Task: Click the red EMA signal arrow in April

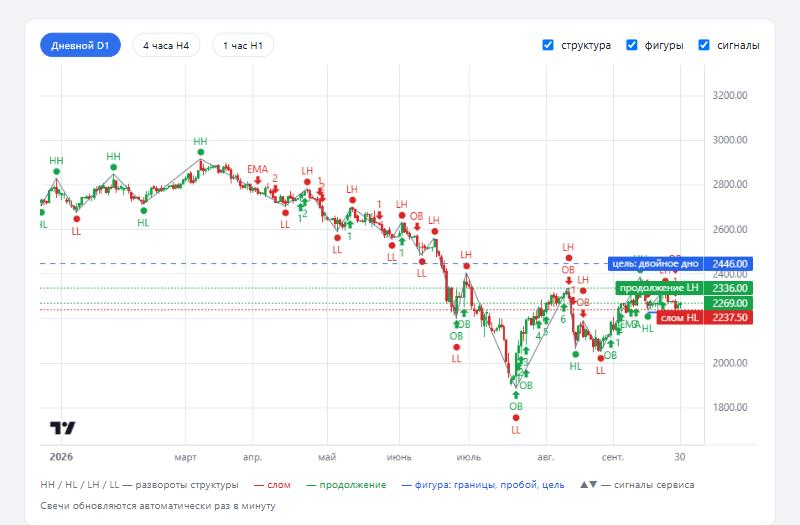Action: click(258, 180)
